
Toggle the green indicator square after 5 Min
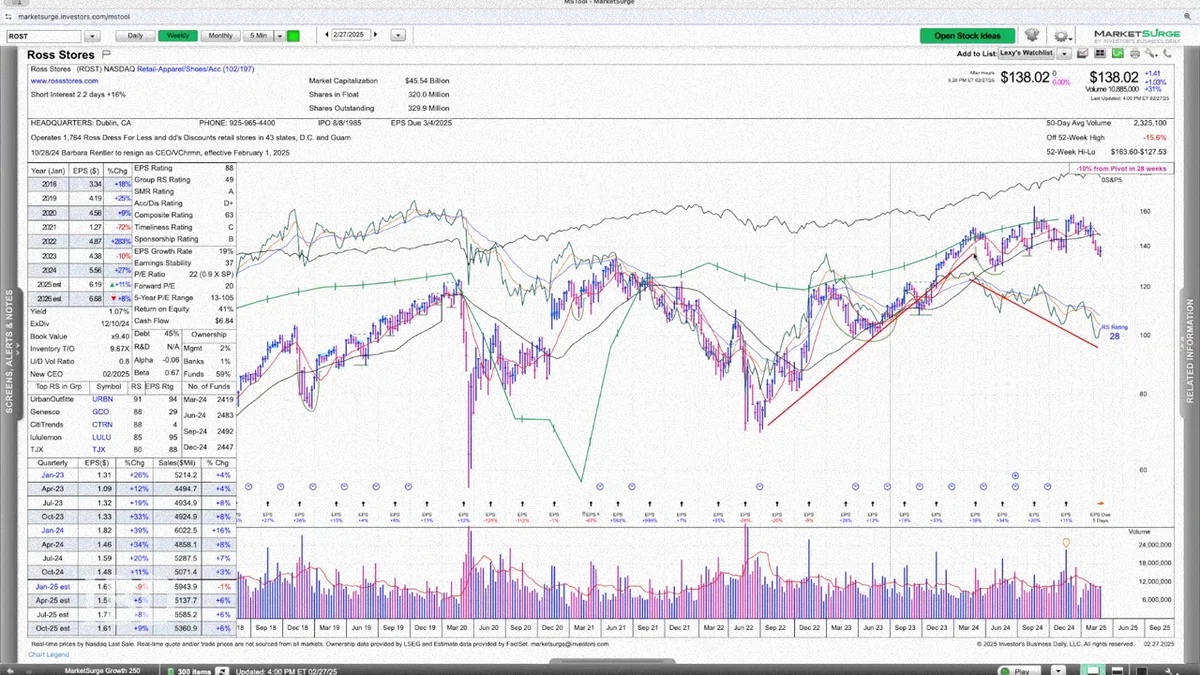[x=293, y=35]
